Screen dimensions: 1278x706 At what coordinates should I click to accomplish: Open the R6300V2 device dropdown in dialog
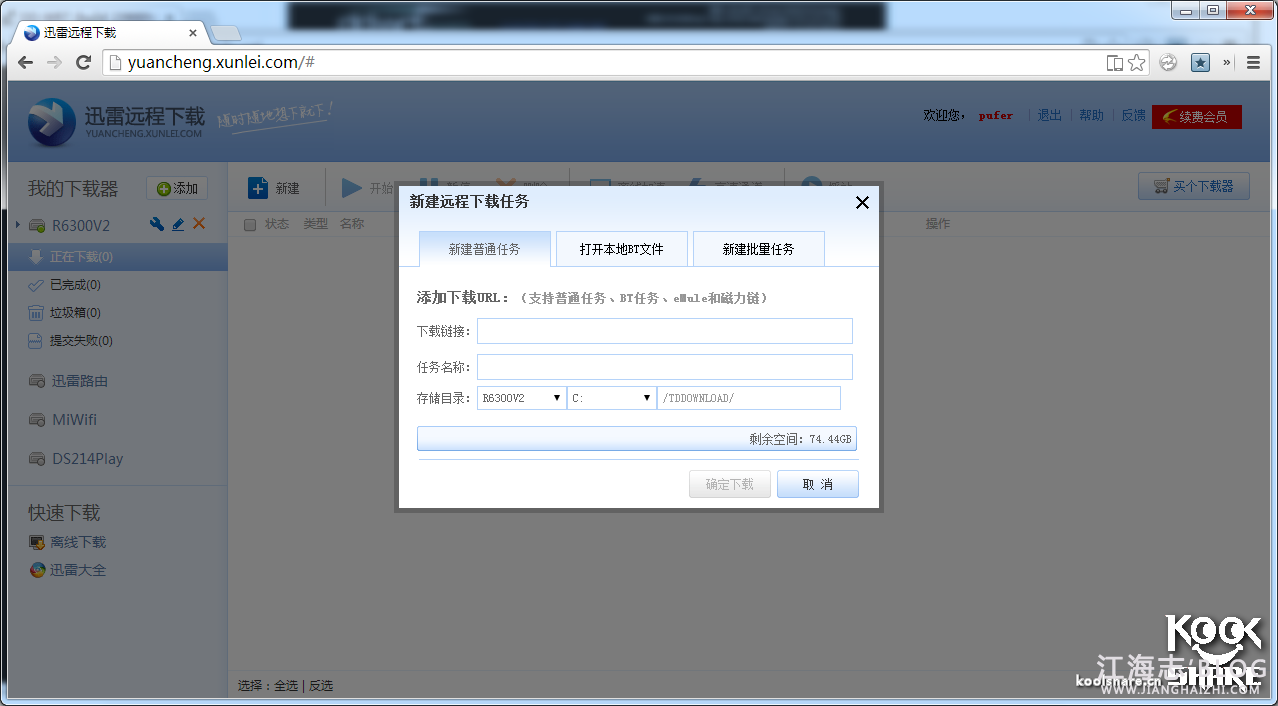(521, 398)
